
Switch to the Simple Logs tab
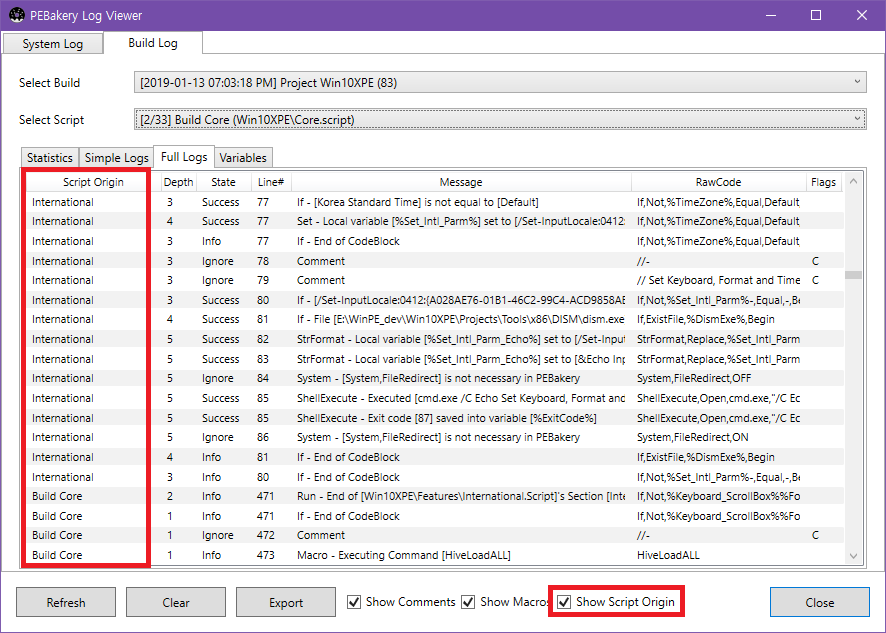pyautogui.click(x=116, y=157)
